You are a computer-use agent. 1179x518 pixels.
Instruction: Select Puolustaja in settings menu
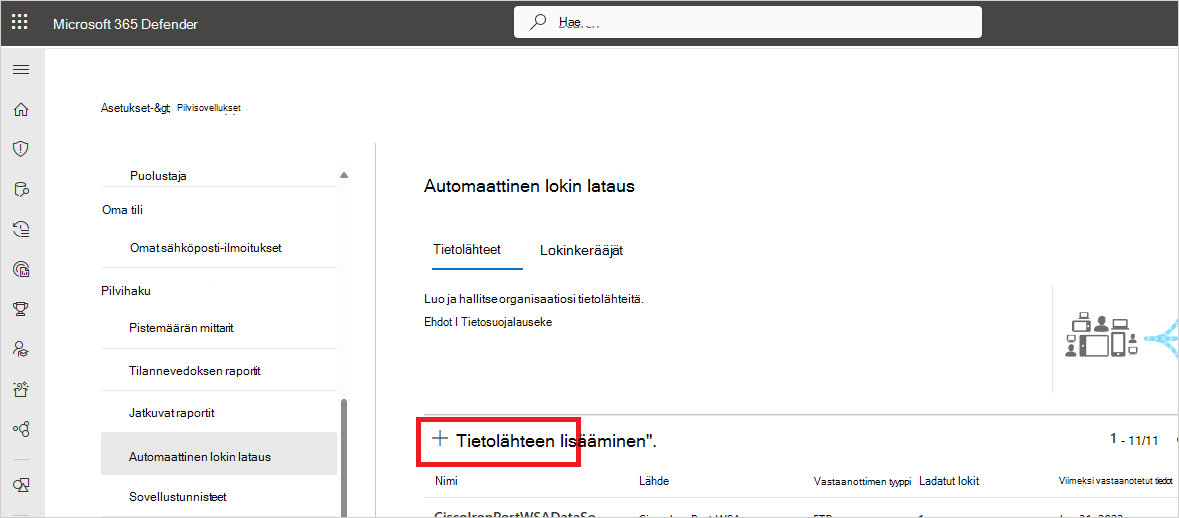[158, 175]
